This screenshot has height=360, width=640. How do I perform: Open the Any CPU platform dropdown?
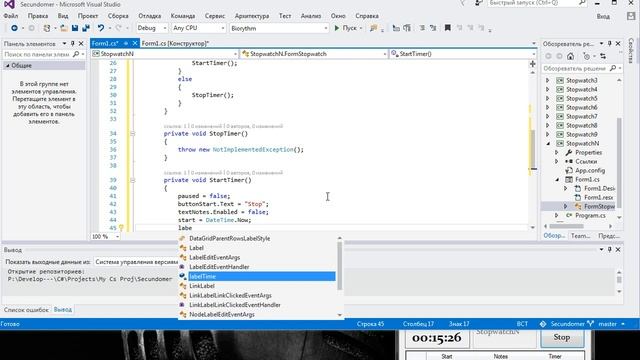click(x=198, y=28)
